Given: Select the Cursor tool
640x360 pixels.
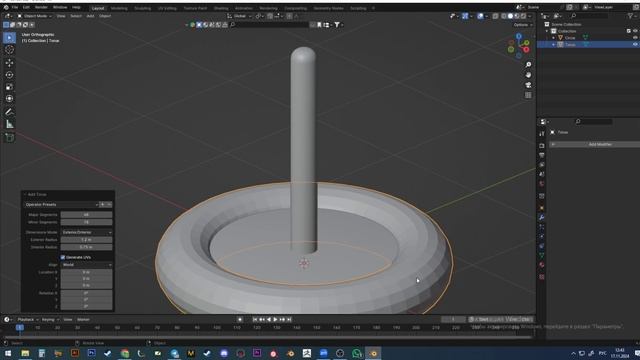Looking at the screenshot, I should click(x=9, y=50).
